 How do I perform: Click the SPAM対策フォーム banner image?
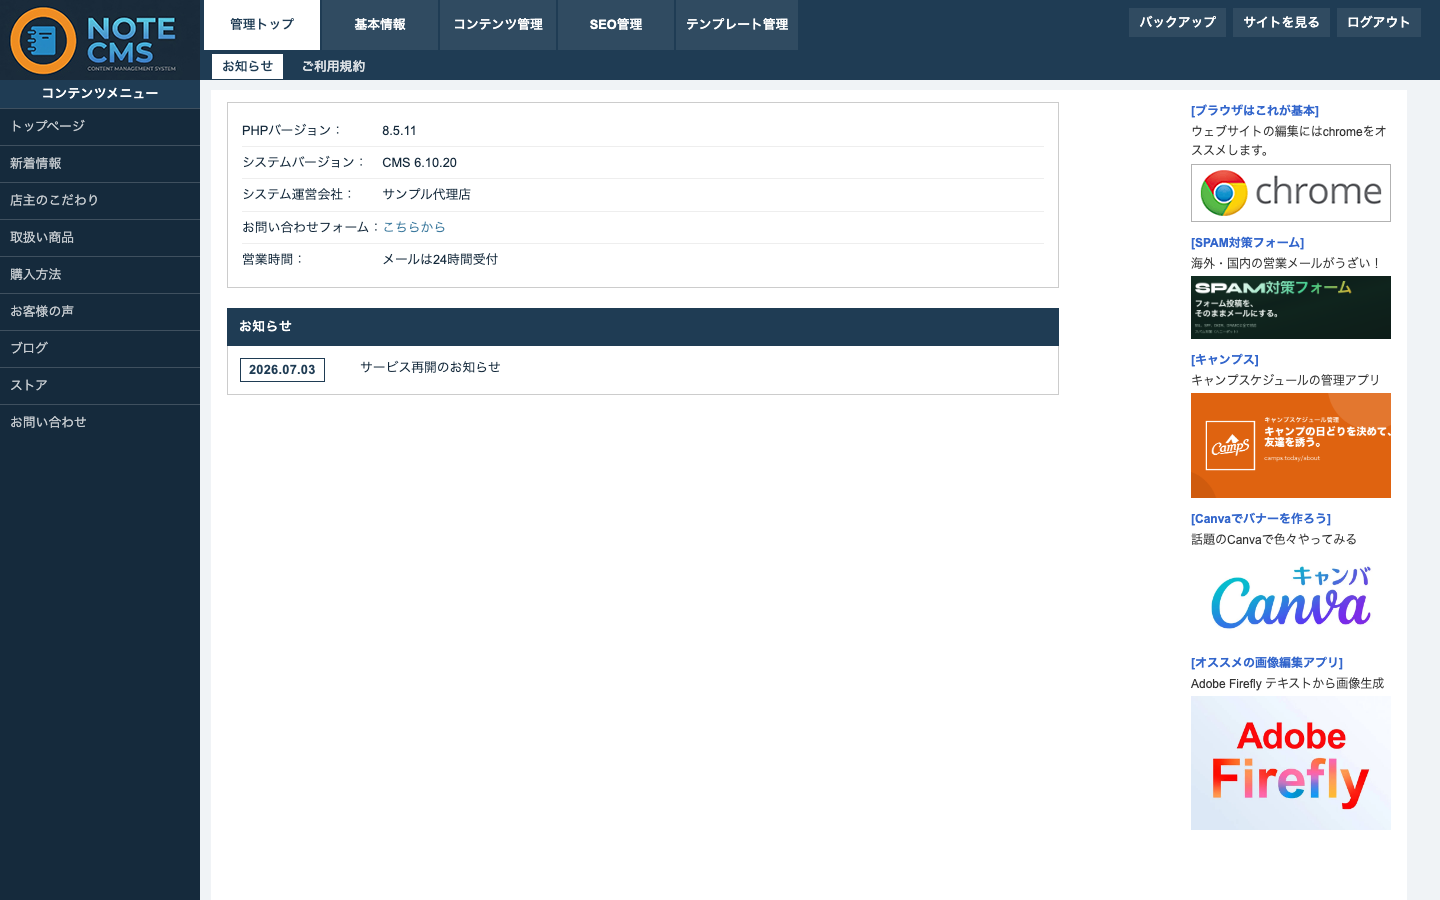1291,308
